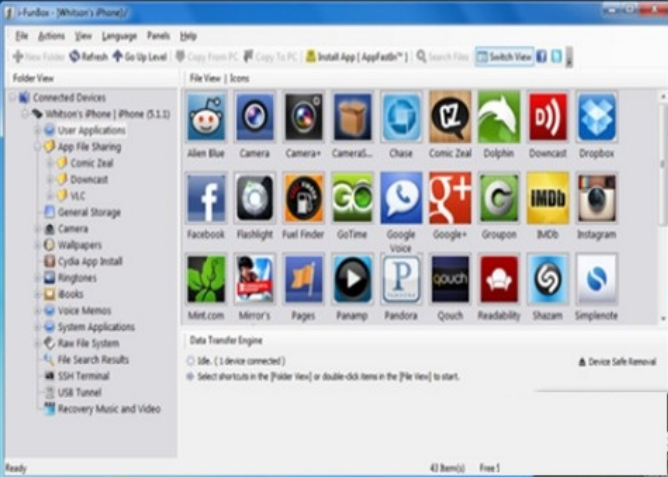This screenshot has height=477, width=668.
Task: Select the Qouch app icon
Action: [450, 279]
